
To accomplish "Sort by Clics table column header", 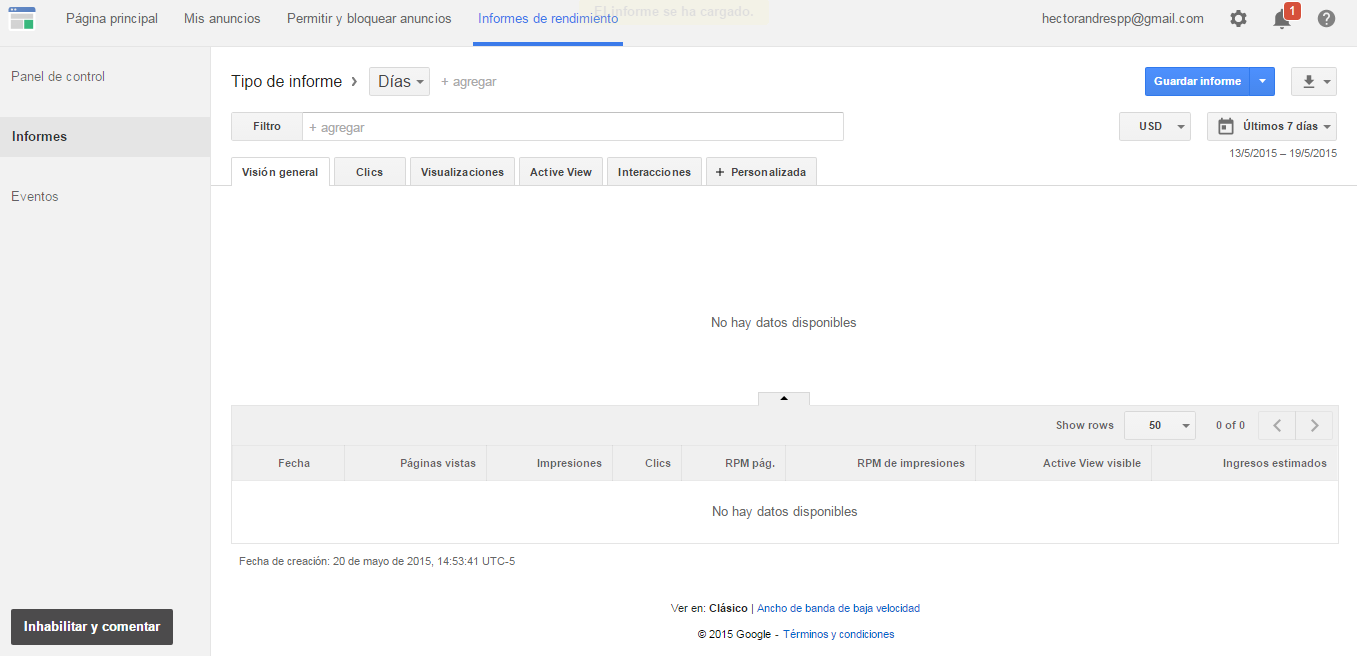I will 658,463.
